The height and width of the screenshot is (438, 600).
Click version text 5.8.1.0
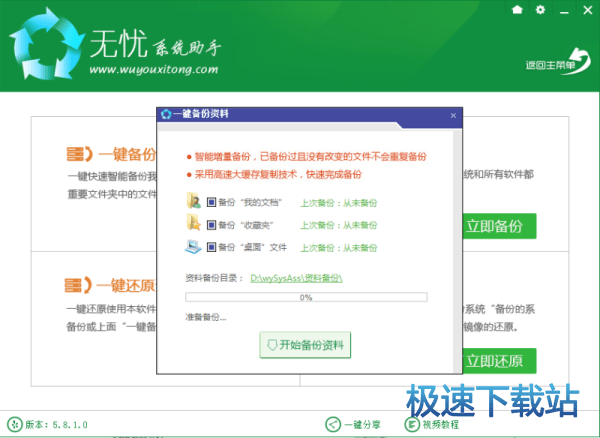[x=70, y=425]
